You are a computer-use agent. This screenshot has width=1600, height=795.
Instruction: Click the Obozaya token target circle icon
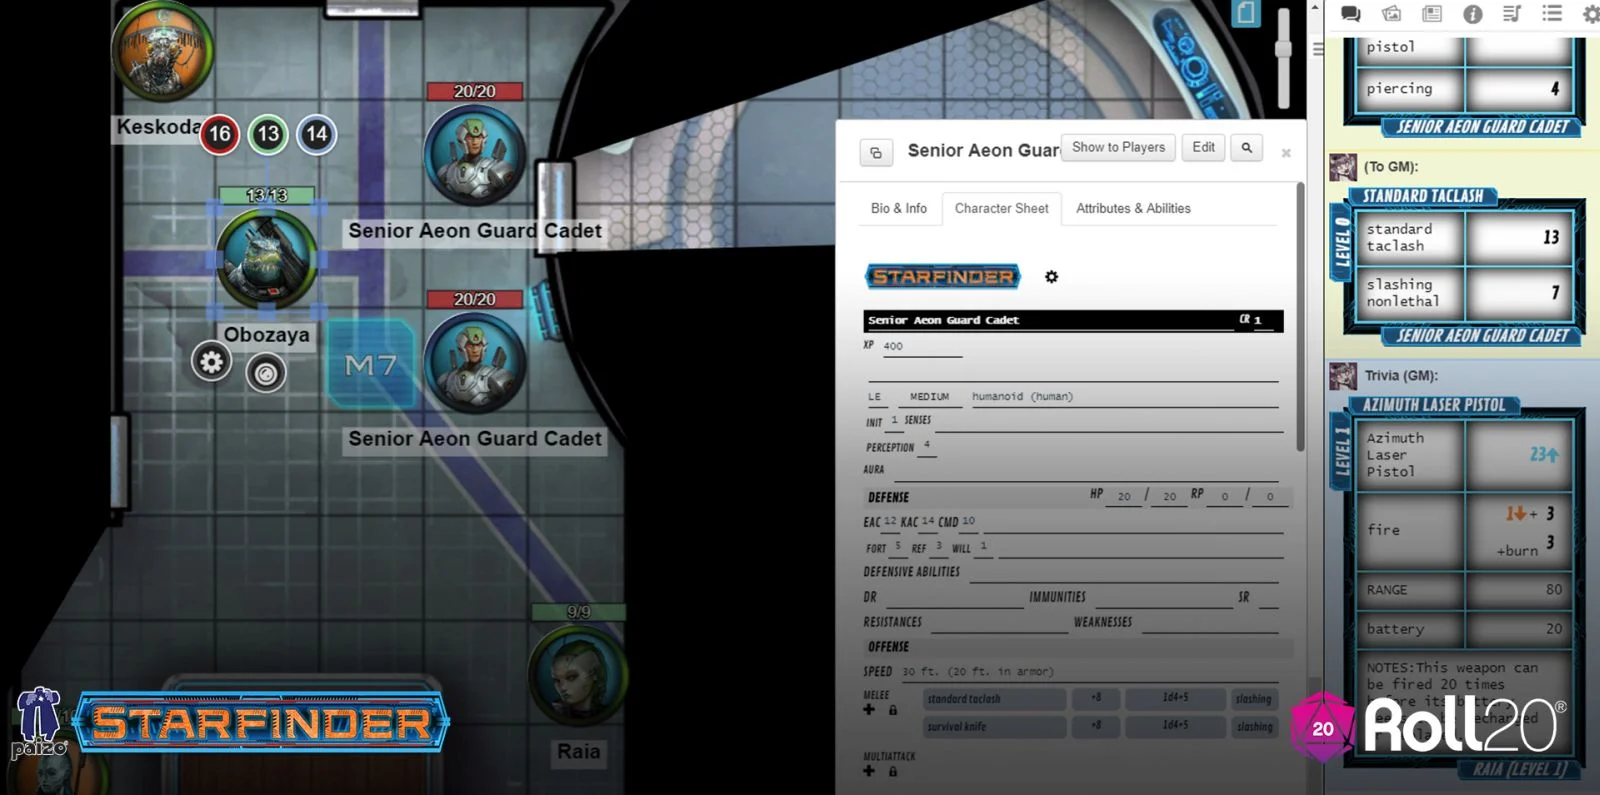pos(265,373)
